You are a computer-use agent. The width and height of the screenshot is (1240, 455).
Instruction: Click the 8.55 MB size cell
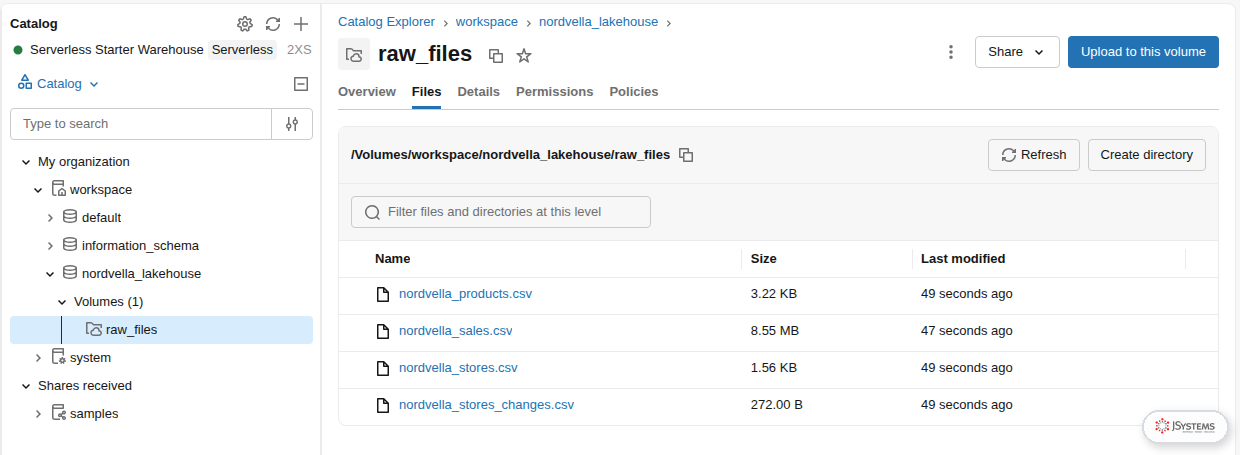click(x=775, y=331)
